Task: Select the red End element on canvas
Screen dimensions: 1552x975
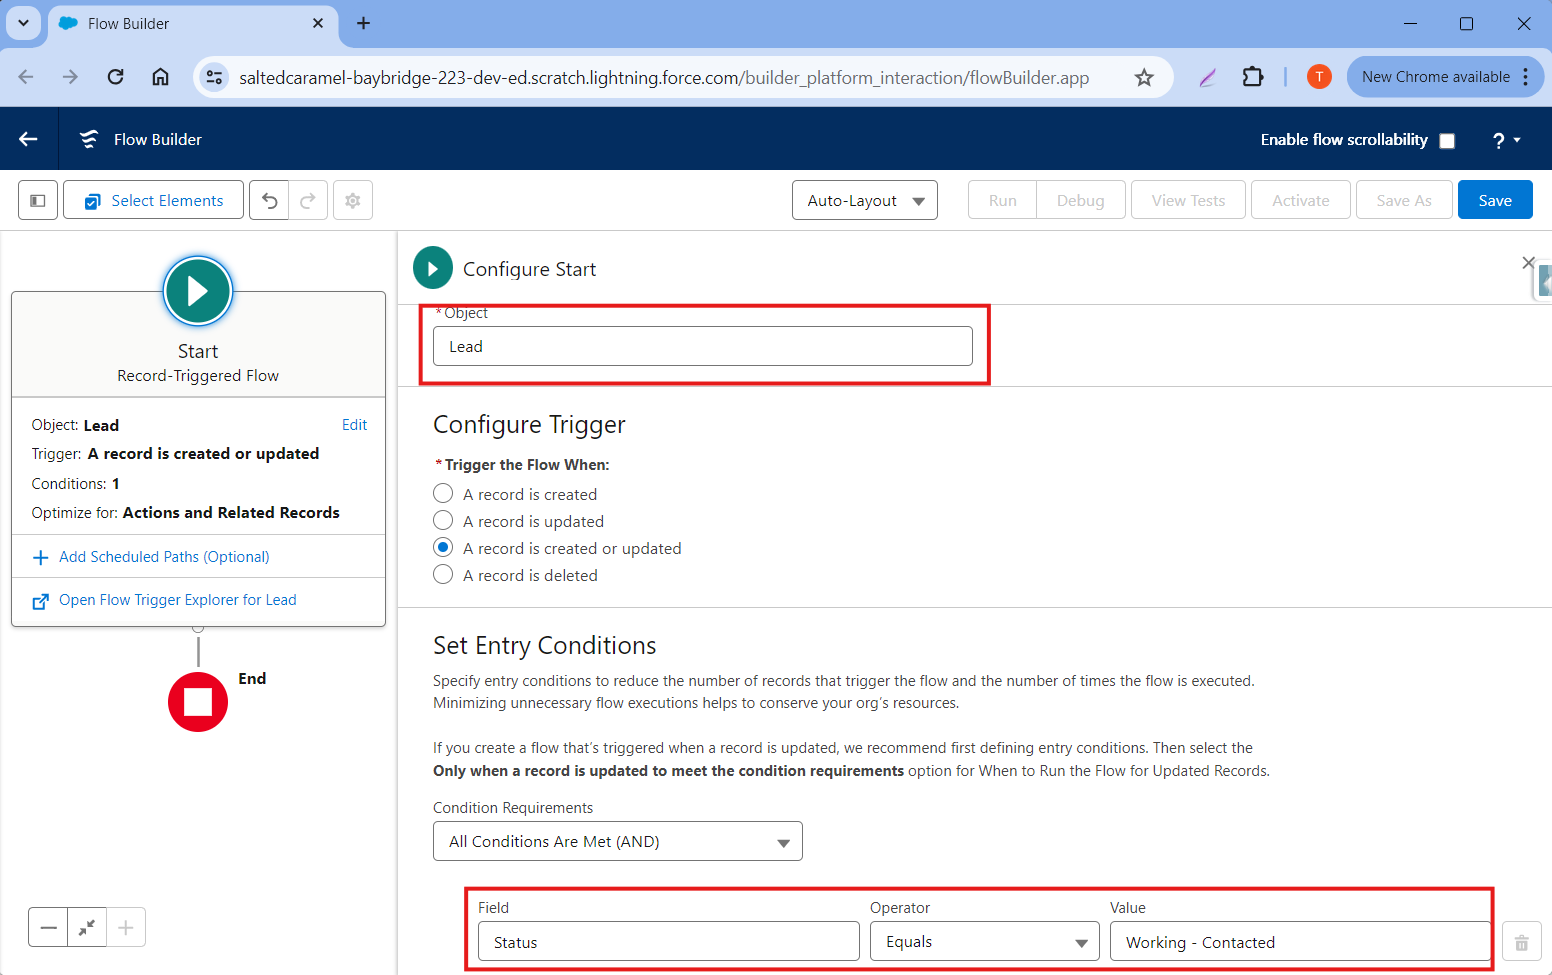Action: coord(198,702)
